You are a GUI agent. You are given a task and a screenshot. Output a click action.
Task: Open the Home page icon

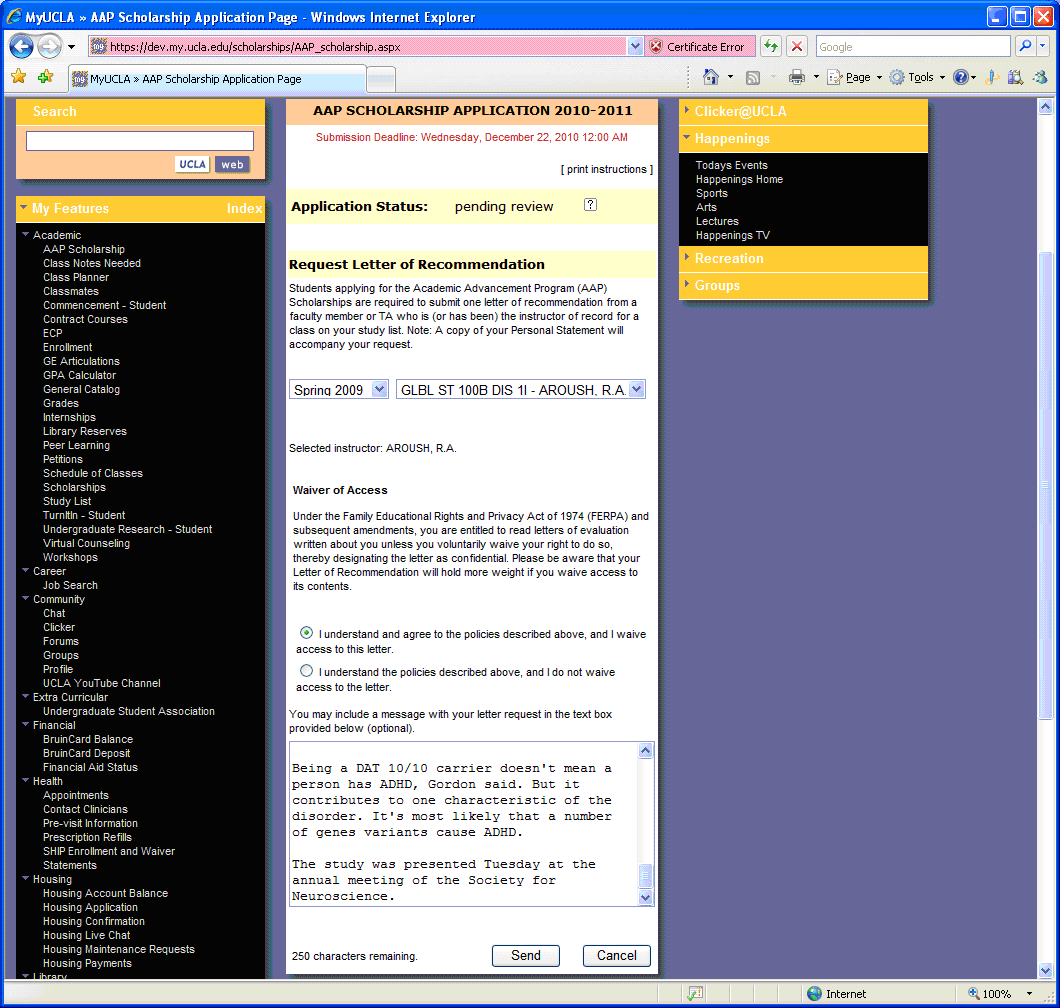click(x=711, y=77)
